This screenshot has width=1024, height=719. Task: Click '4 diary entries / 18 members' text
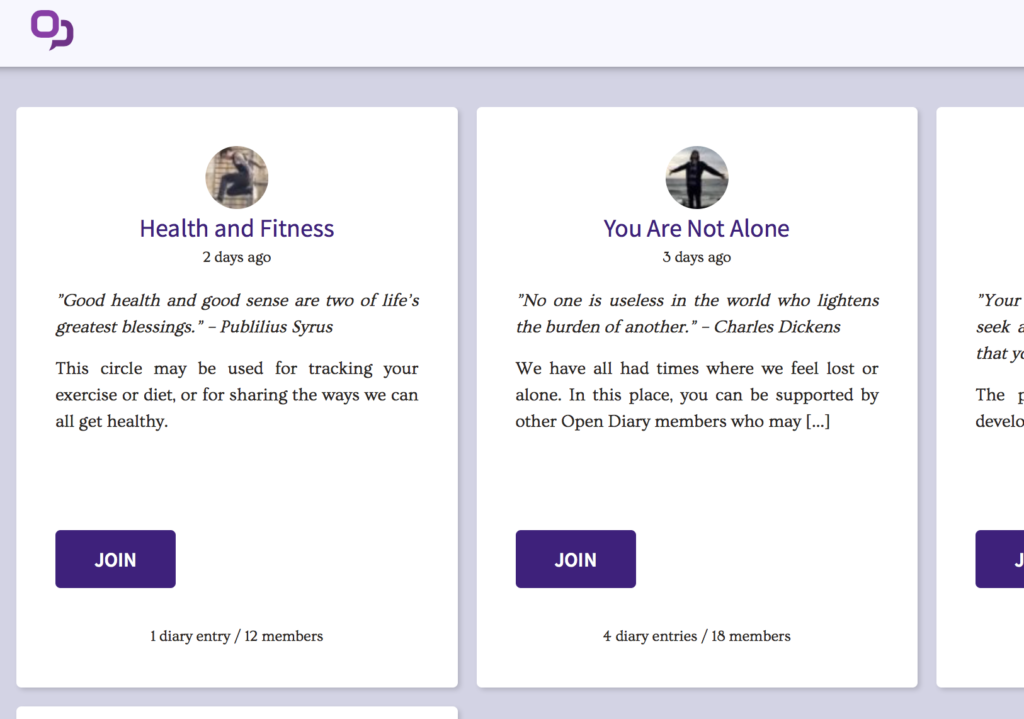tap(697, 636)
